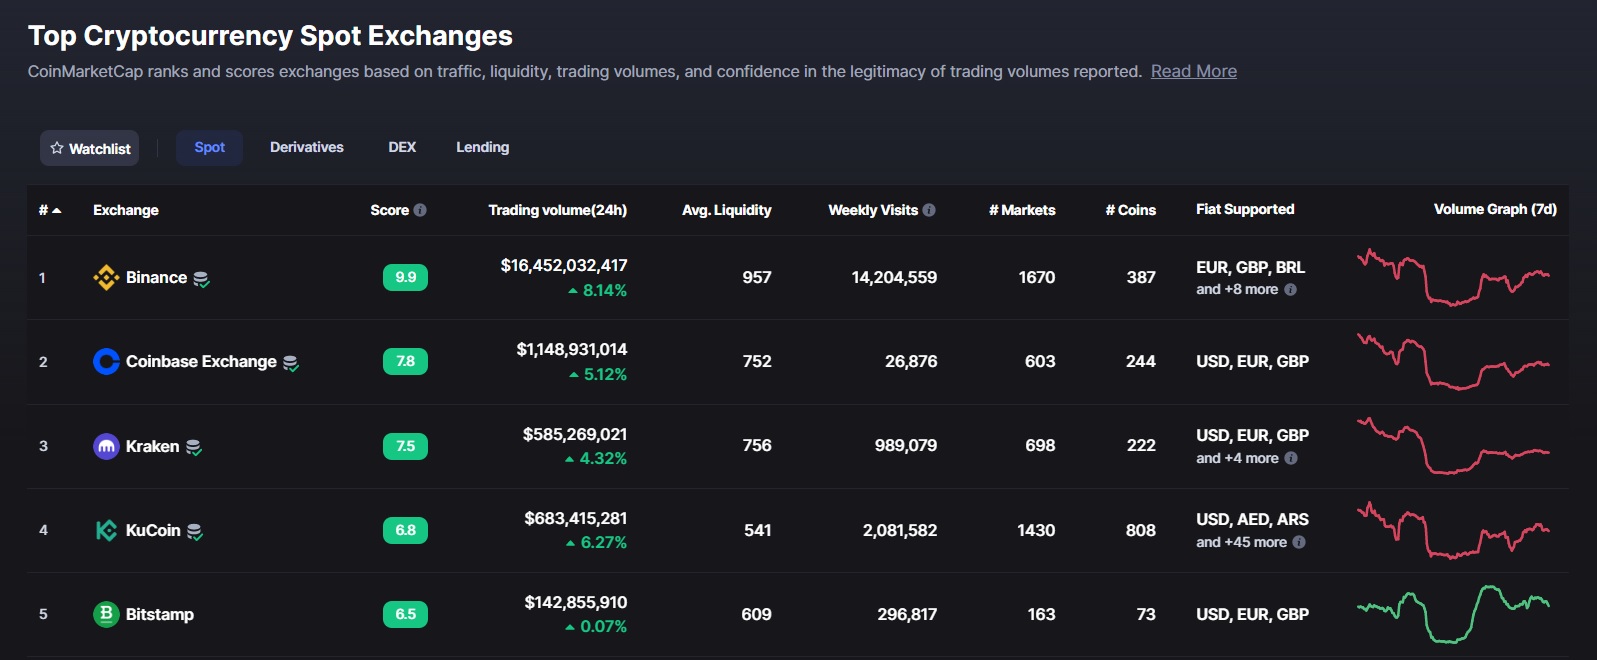Click the proof-of-reserves badge next to Coinbase Exchange
Screen dimensions: 1597x660
tap(291, 363)
